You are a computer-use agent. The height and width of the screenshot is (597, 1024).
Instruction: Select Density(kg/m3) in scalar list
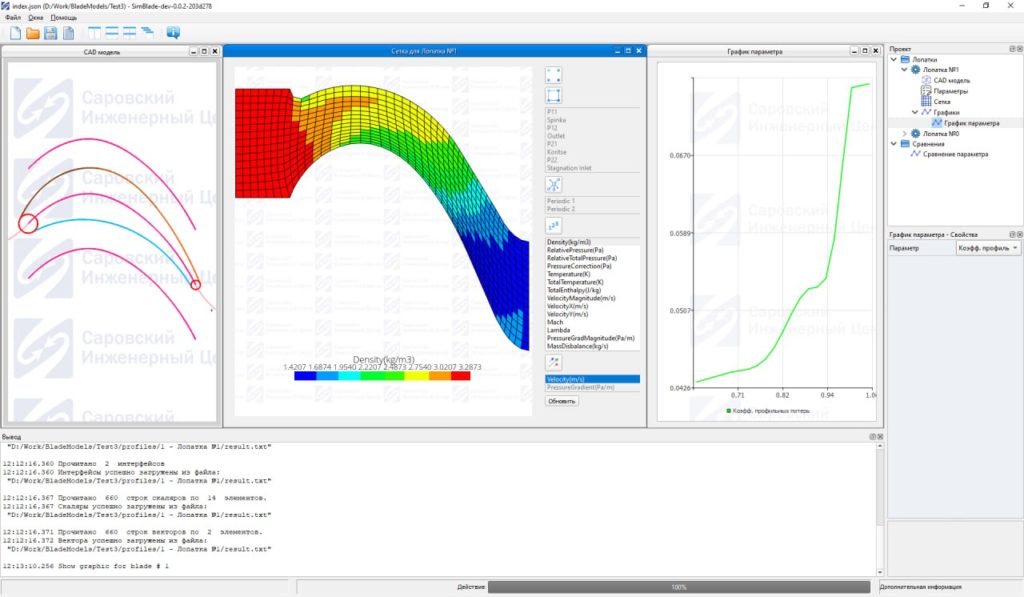point(593,242)
